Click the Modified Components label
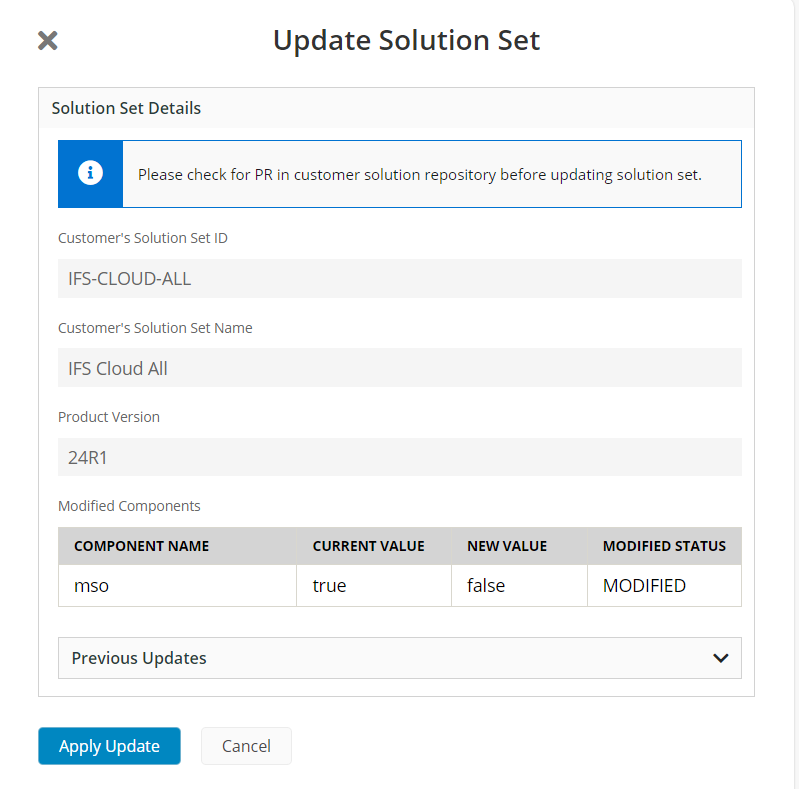 (x=129, y=506)
